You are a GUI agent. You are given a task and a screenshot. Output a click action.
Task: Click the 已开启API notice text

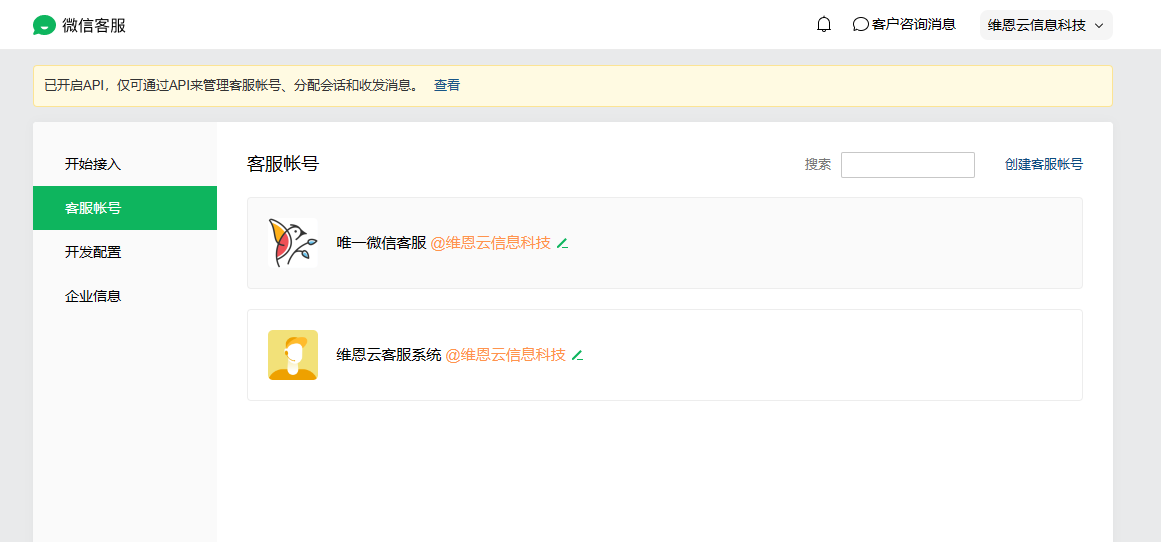pos(231,85)
